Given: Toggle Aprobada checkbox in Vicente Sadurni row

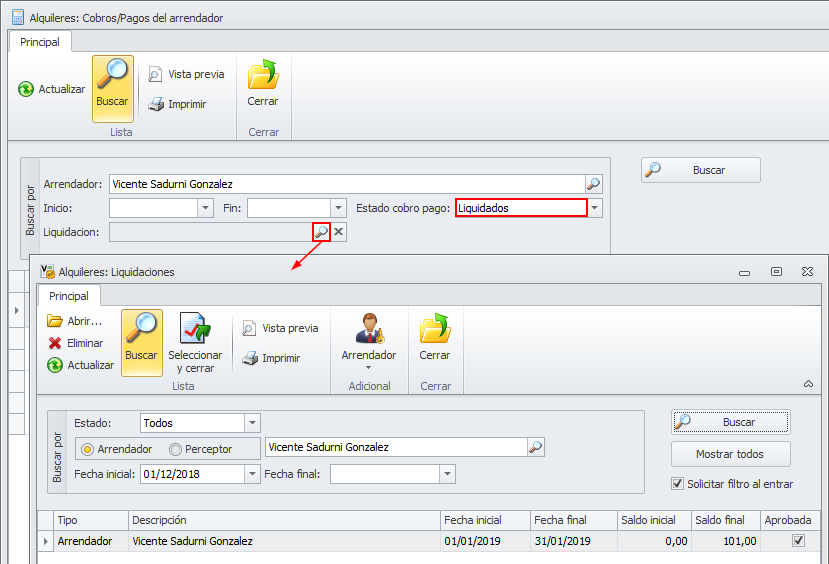Looking at the screenshot, I should click(x=798, y=541).
